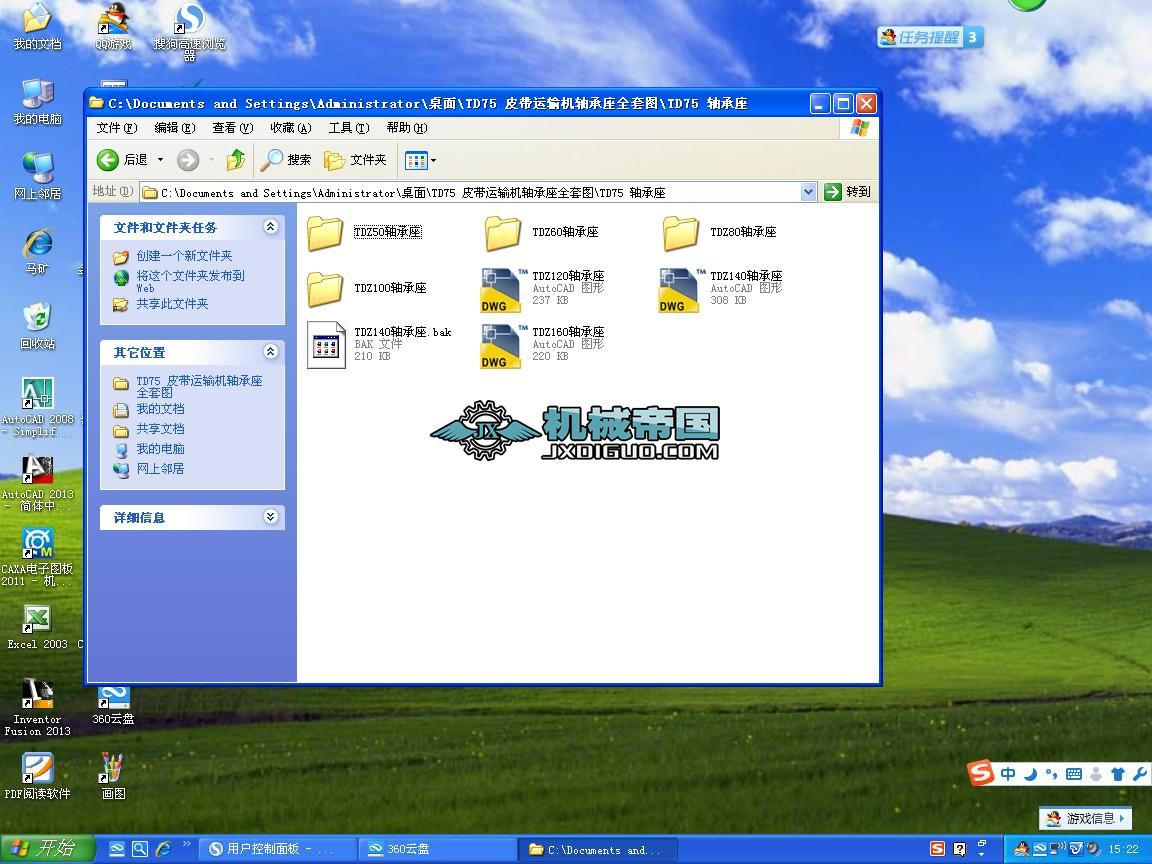
Task: Select 360云盘 desktop icon
Action: (114, 705)
